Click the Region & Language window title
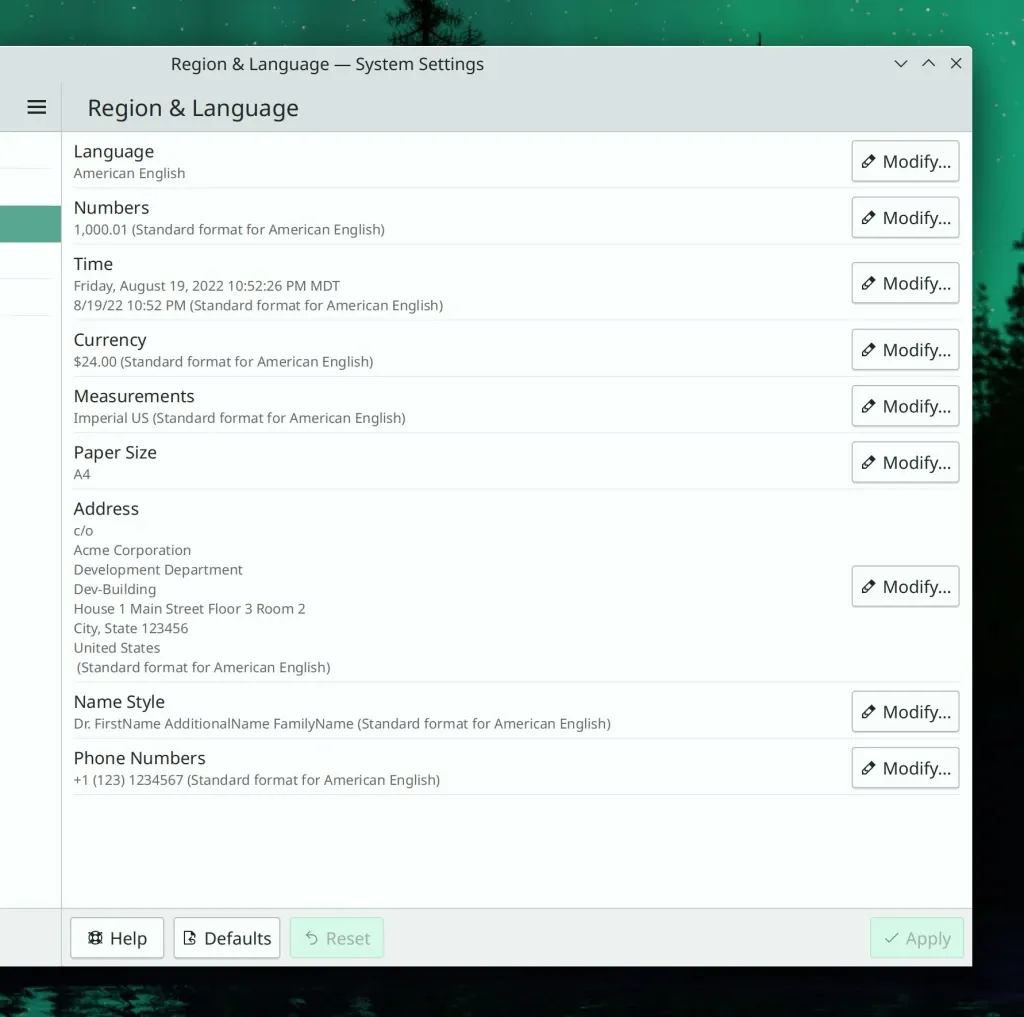 327,63
